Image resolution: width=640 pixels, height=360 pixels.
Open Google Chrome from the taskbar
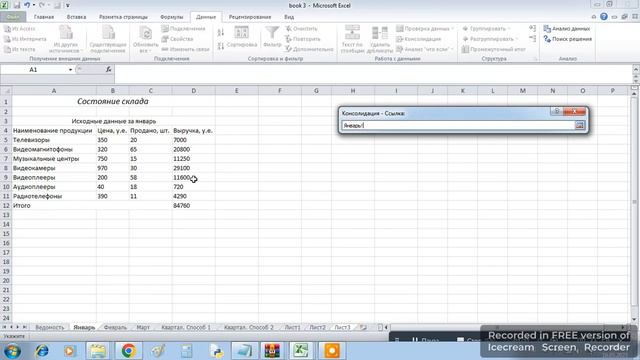(x=129, y=351)
